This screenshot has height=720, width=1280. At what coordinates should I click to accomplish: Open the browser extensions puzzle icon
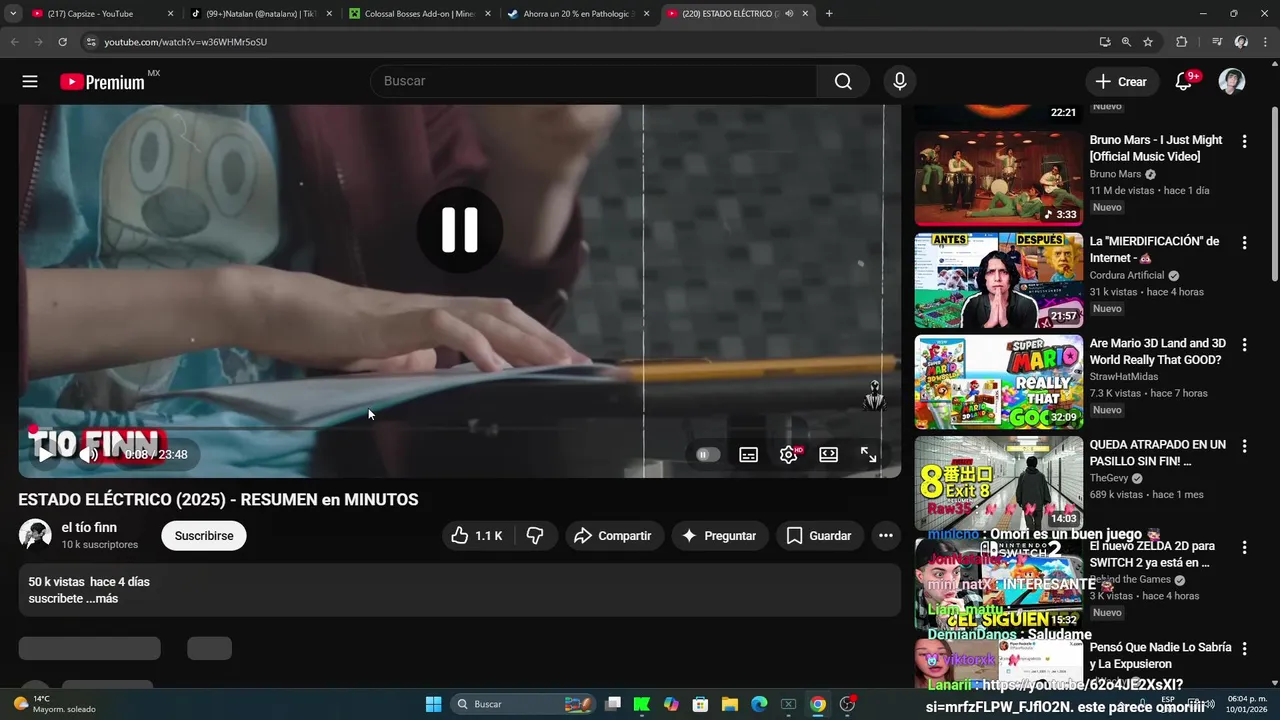[x=1181, y=42]
